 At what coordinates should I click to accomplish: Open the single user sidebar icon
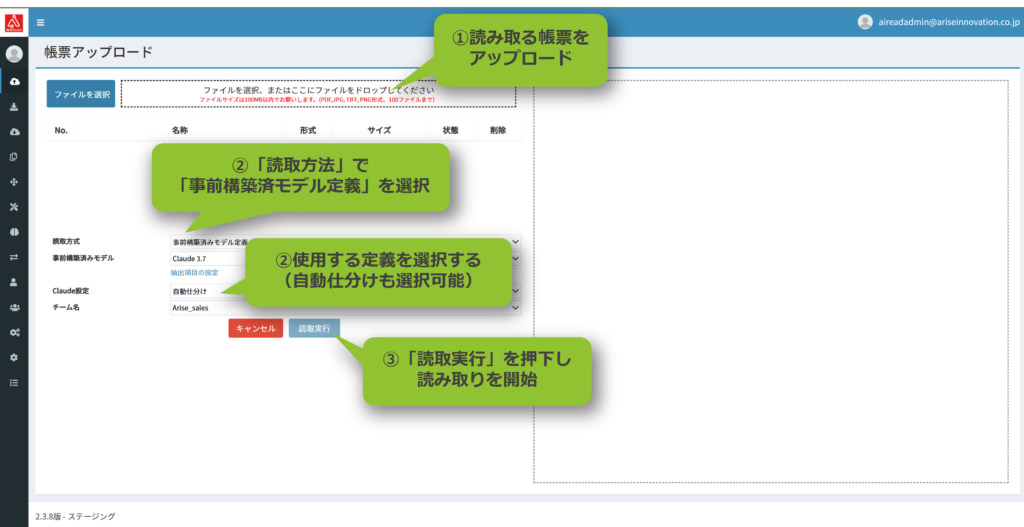pyautogui.click(x=14, y=282)
